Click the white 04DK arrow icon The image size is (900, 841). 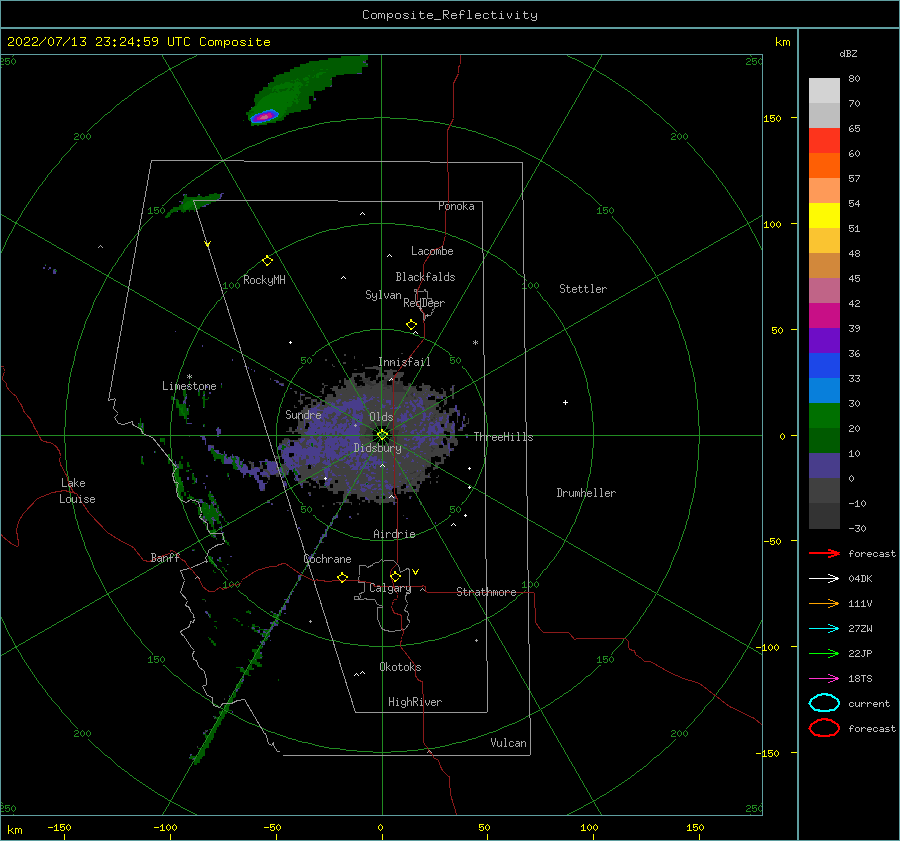[824, 579]
